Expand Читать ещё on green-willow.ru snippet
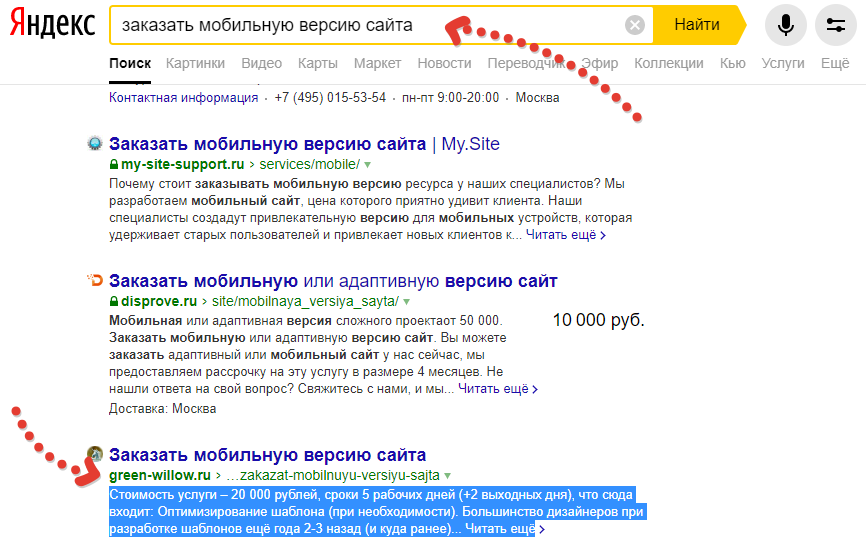 [505, 529]
